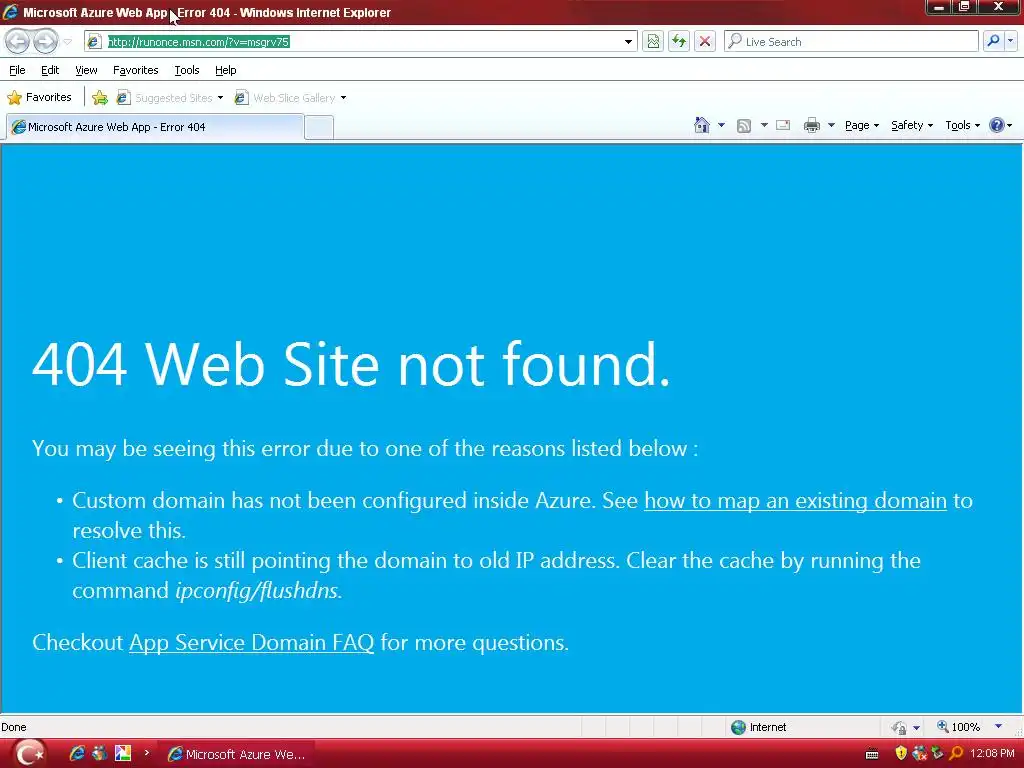Click the 100% zoom level button

coord(958,727)
